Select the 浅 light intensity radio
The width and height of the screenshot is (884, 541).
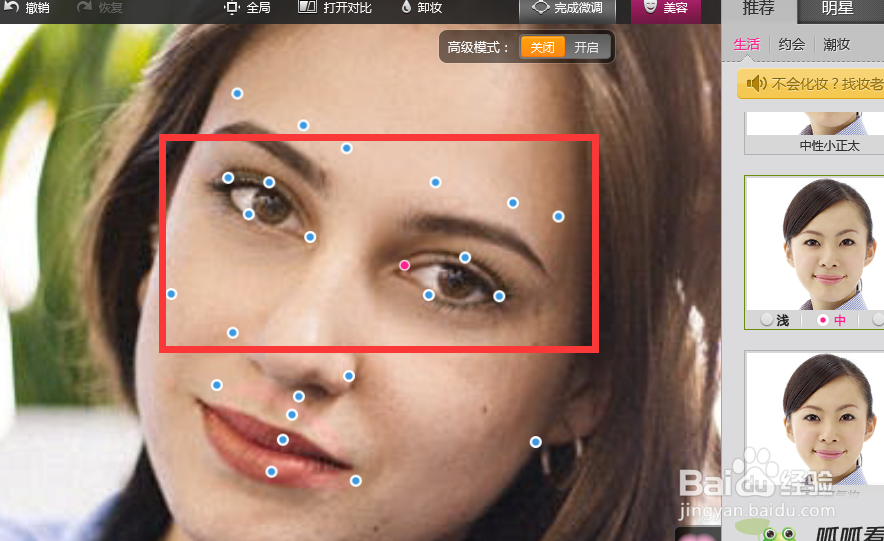tap(766, 320)
